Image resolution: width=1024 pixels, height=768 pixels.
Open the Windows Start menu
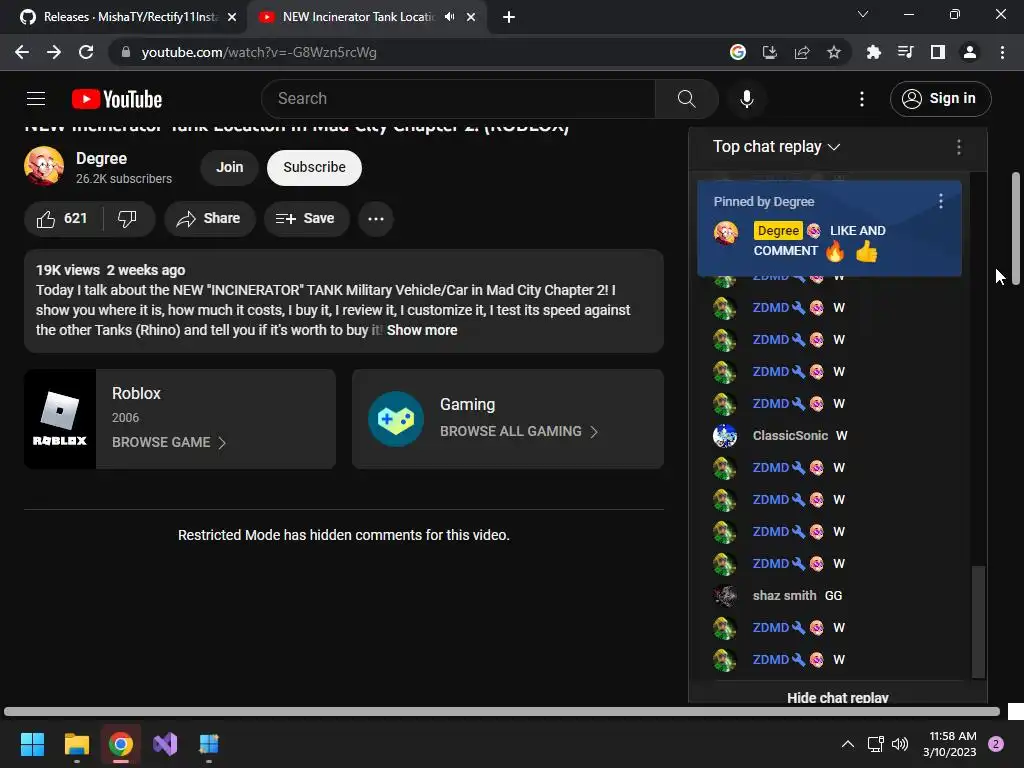(32, 744)
